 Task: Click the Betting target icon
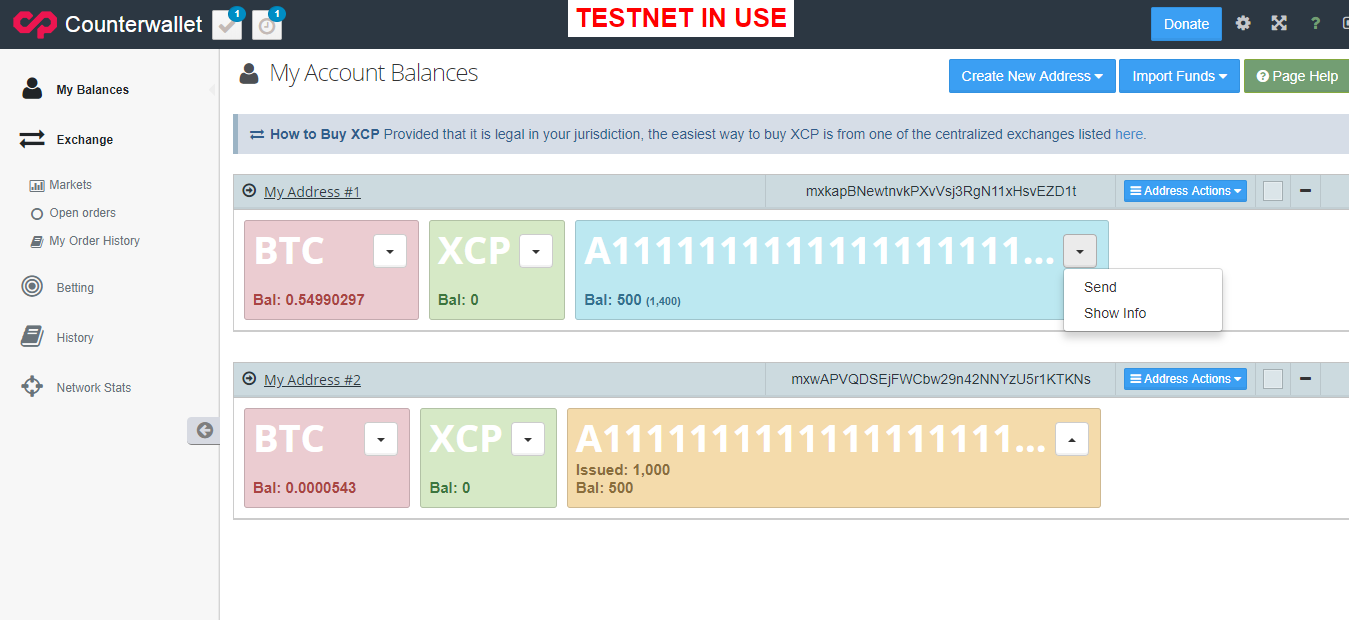[x=32, y=287]
